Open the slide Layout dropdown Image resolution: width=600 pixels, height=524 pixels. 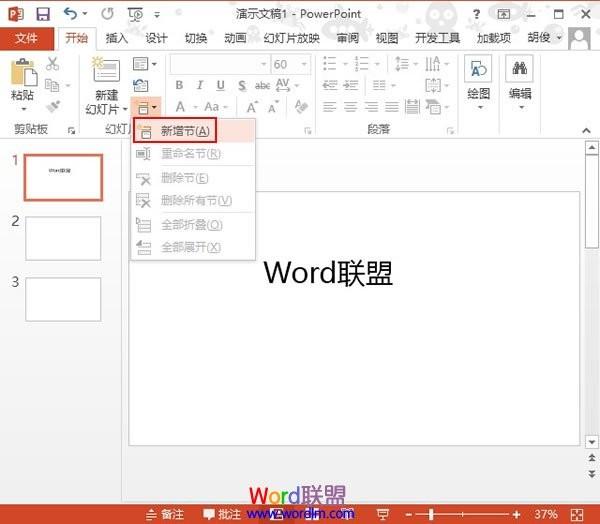pyautogui.click(x=145, y=64)
